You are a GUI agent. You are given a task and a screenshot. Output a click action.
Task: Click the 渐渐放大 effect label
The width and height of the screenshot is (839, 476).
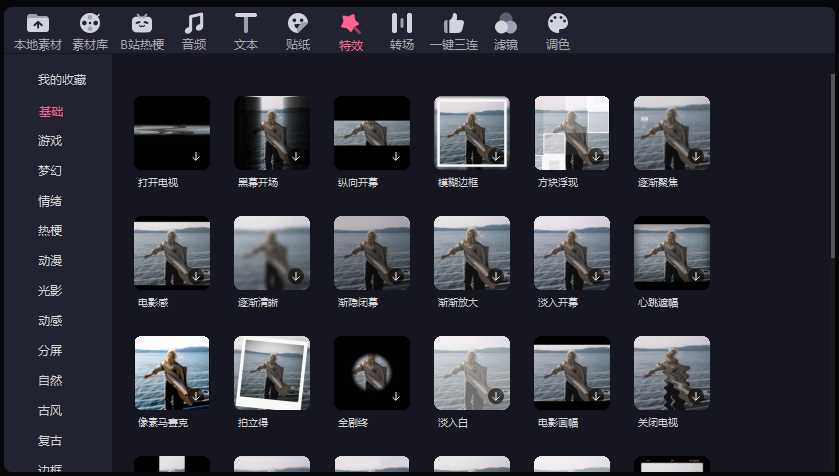click(x=458, y=303)
